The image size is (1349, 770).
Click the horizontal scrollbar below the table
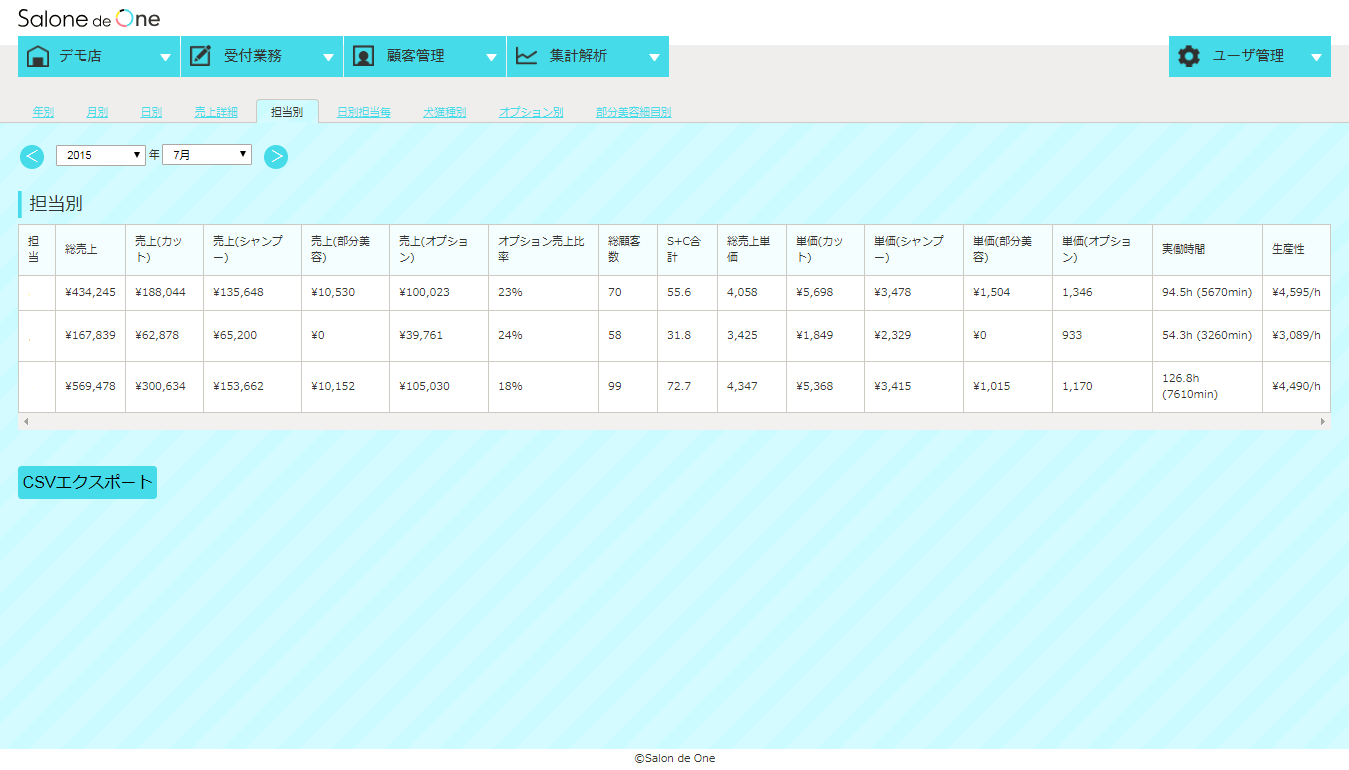point(674,422)
